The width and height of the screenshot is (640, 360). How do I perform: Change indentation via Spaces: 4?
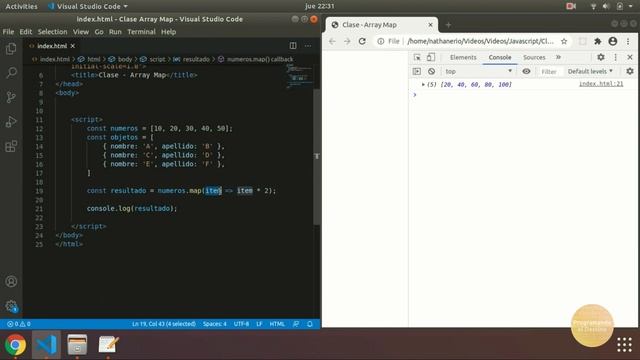[x=214, y=324]
